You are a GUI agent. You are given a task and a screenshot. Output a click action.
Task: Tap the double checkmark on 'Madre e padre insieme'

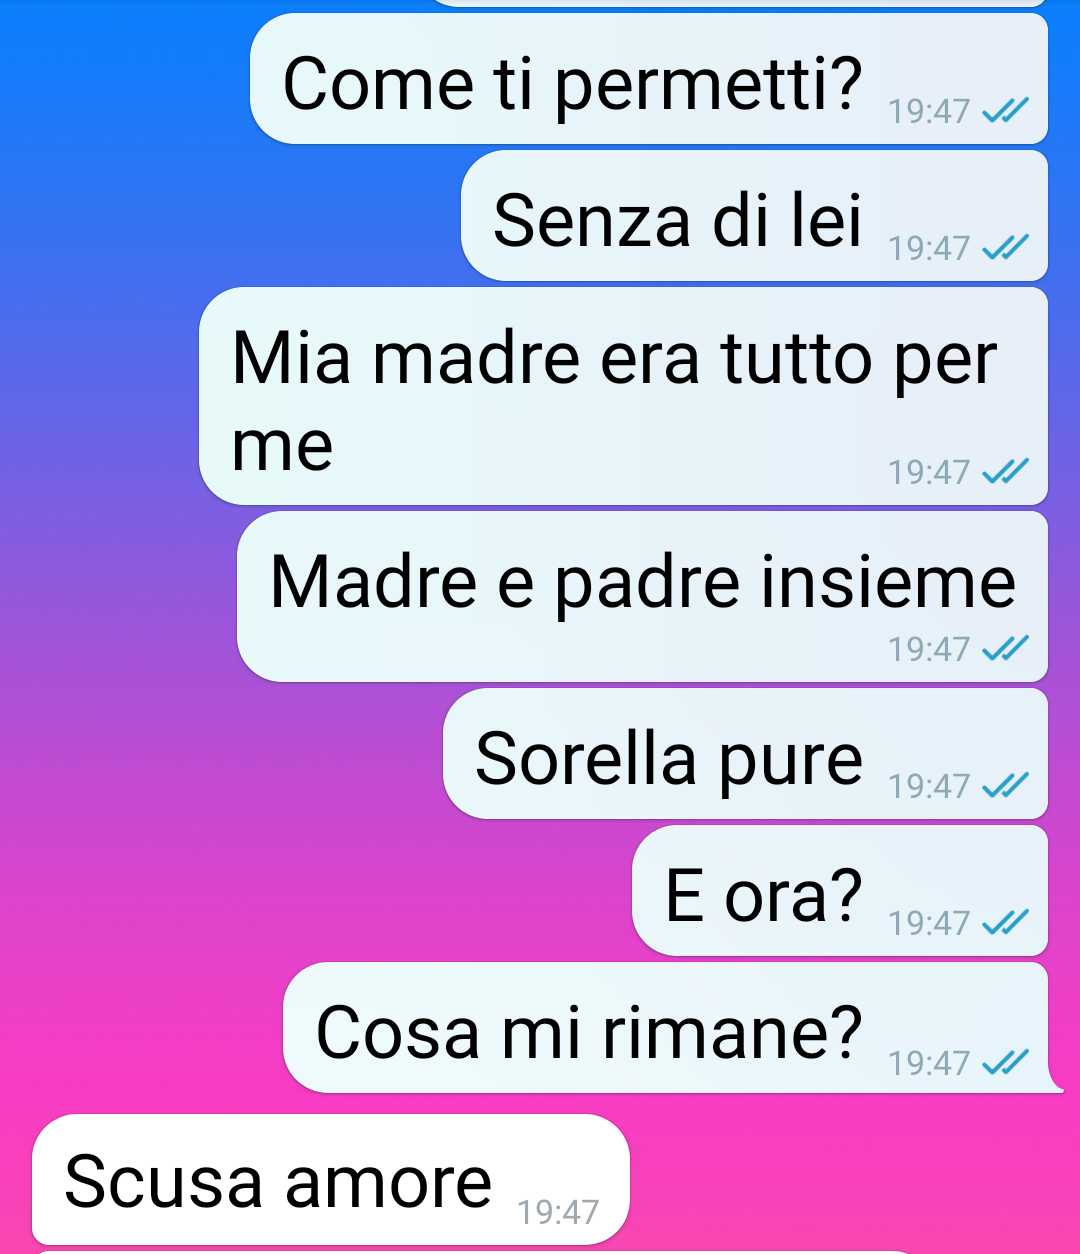point(1005,649)
